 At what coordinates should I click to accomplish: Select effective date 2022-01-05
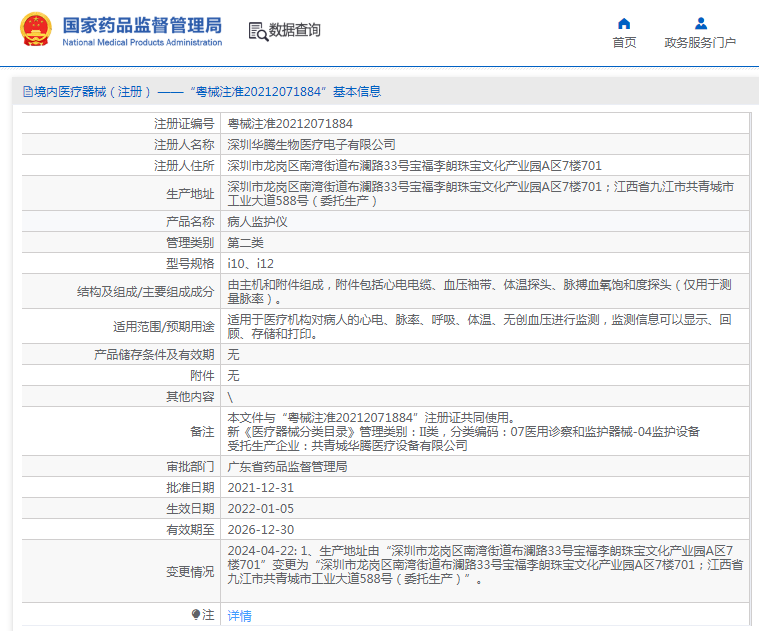coord(260,509)
